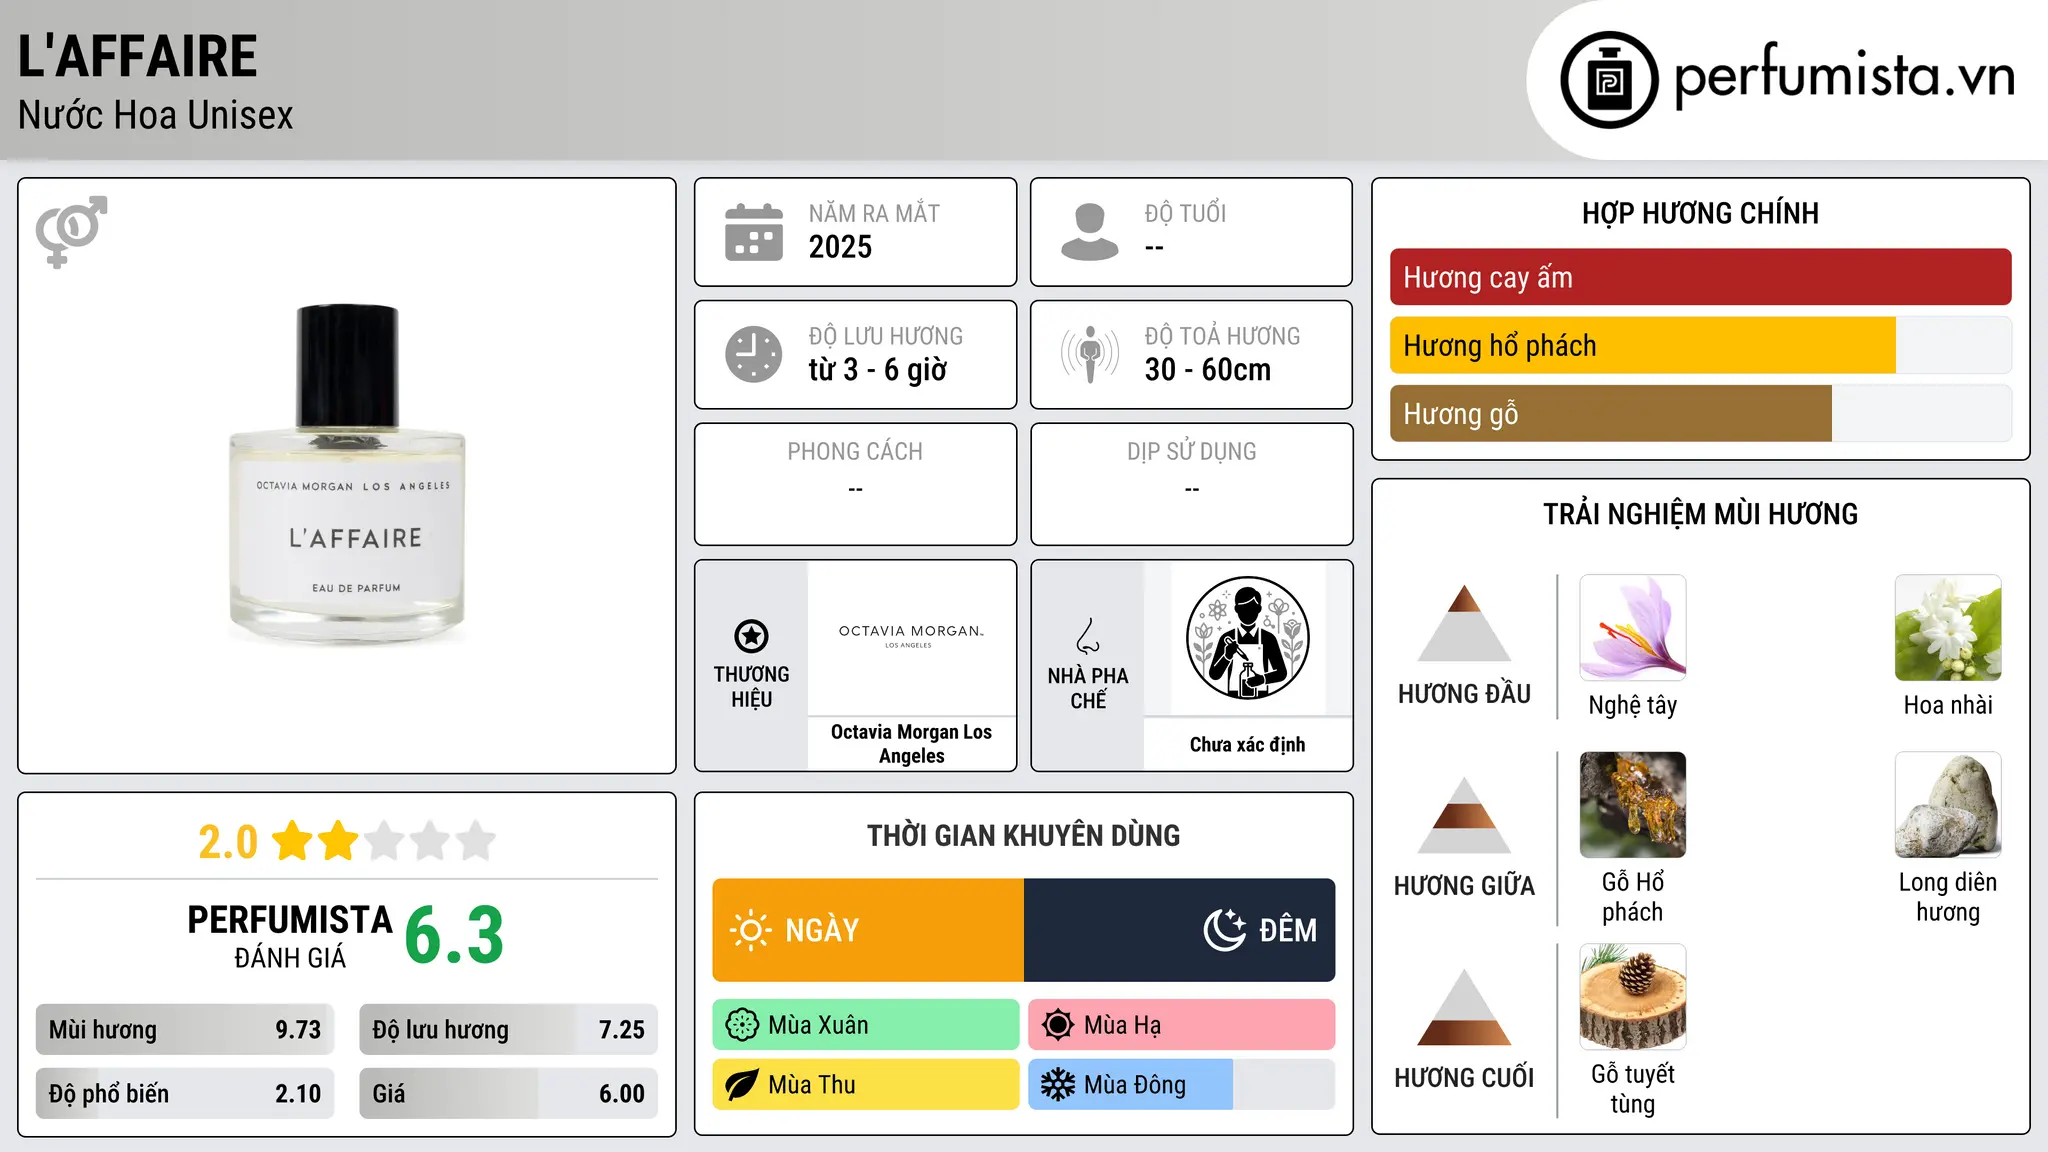Click the Thời gian khuyên dùng heading
Image resolution: width=2048 pixels, height=1152 pixels.
tap(1023, 836)
